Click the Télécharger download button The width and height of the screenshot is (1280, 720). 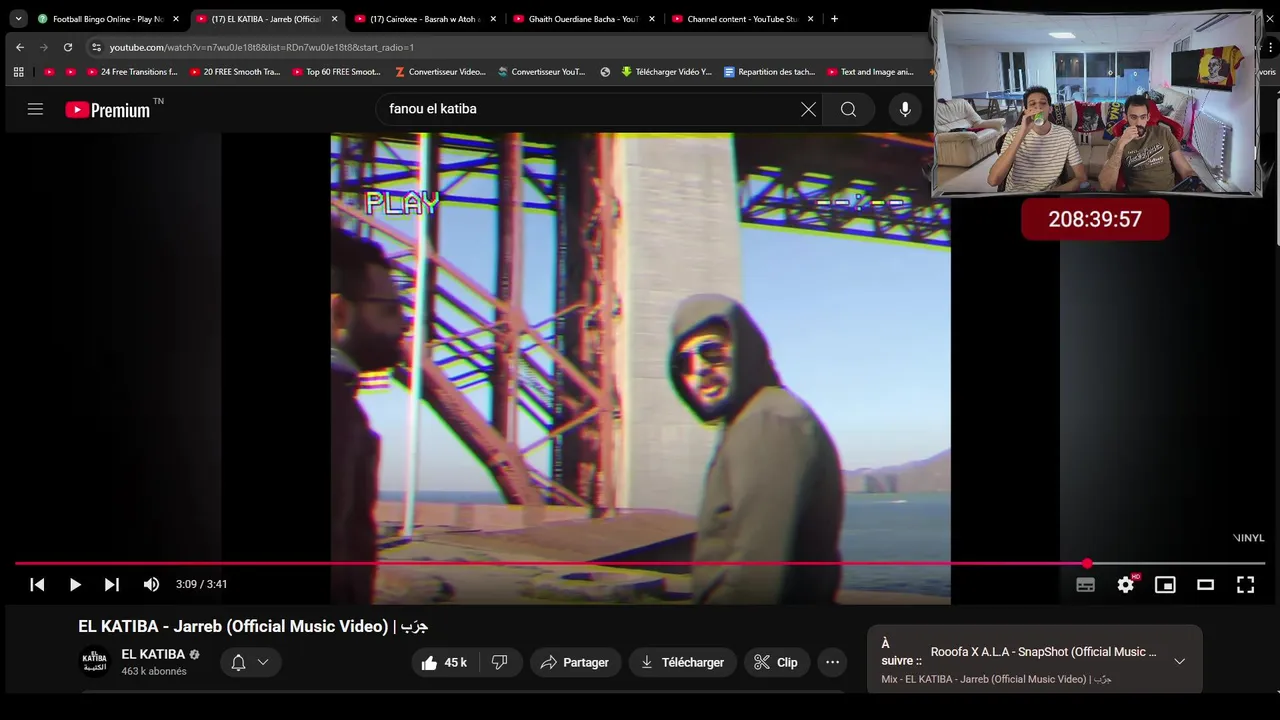pyautogui.click(x=683, y=662)
